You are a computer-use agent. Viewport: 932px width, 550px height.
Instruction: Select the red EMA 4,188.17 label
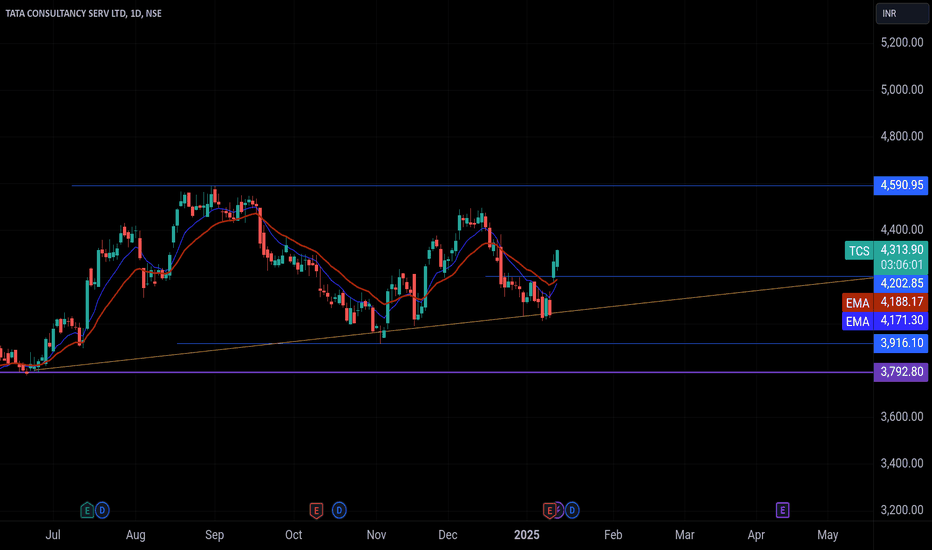coord(885,302)
